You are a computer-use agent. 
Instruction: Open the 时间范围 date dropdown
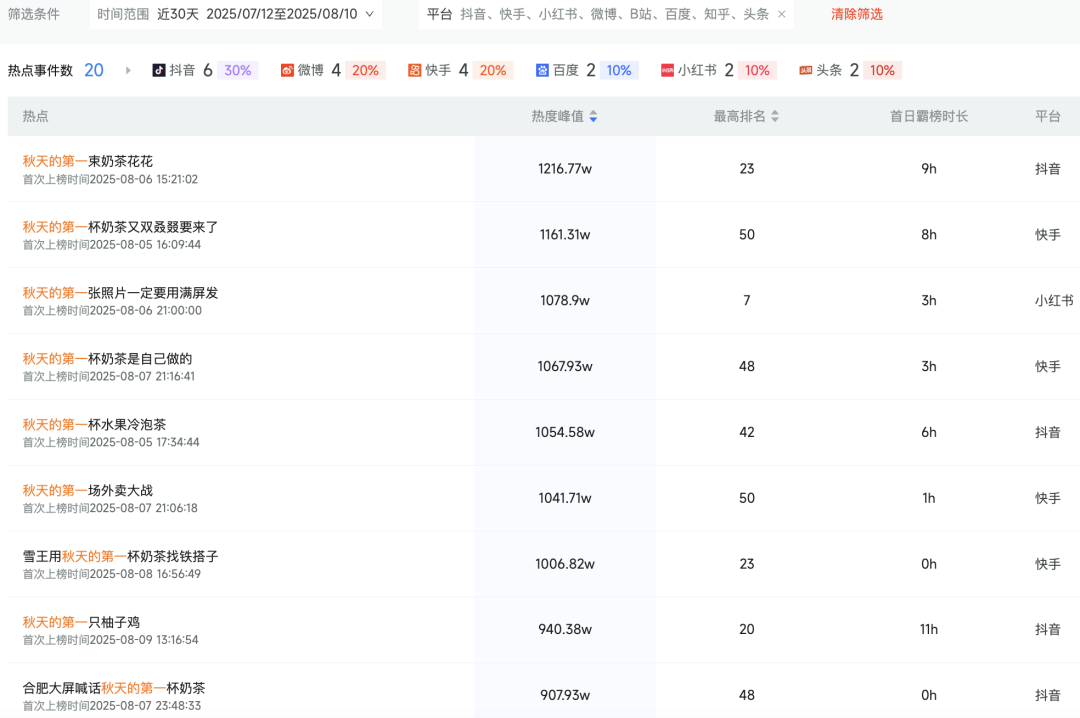236,14
